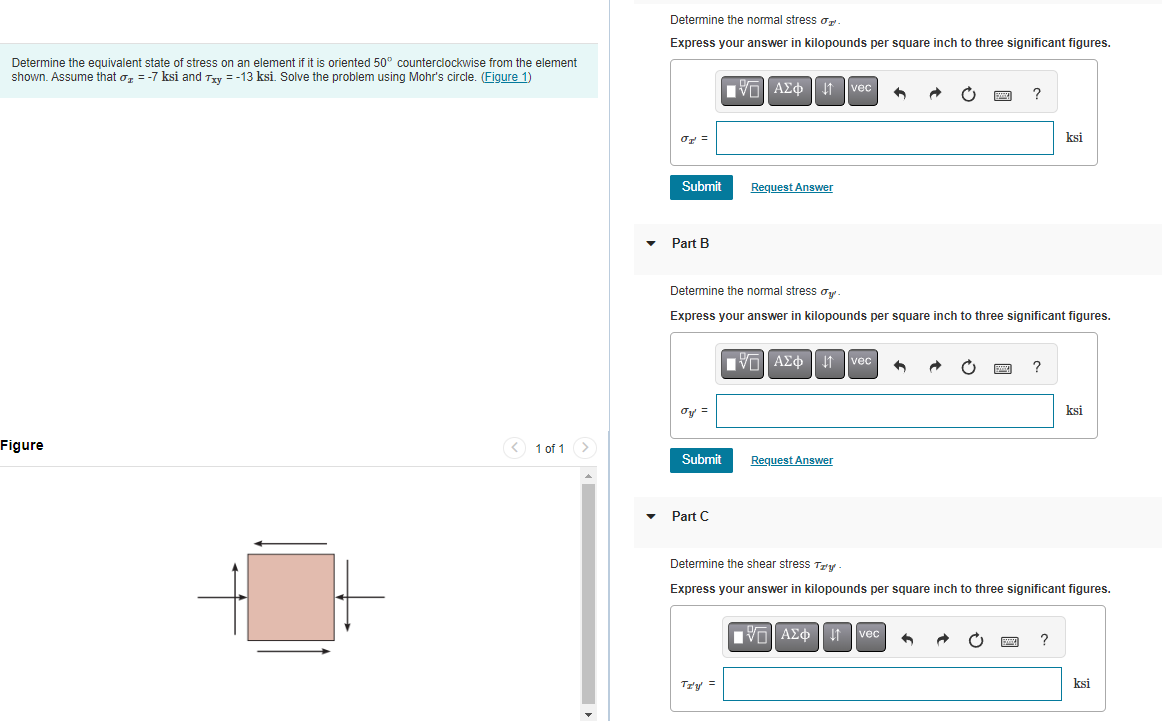Click the σy' answer input field
Screen dimensions: 1162x721
(x=885, y=411)
